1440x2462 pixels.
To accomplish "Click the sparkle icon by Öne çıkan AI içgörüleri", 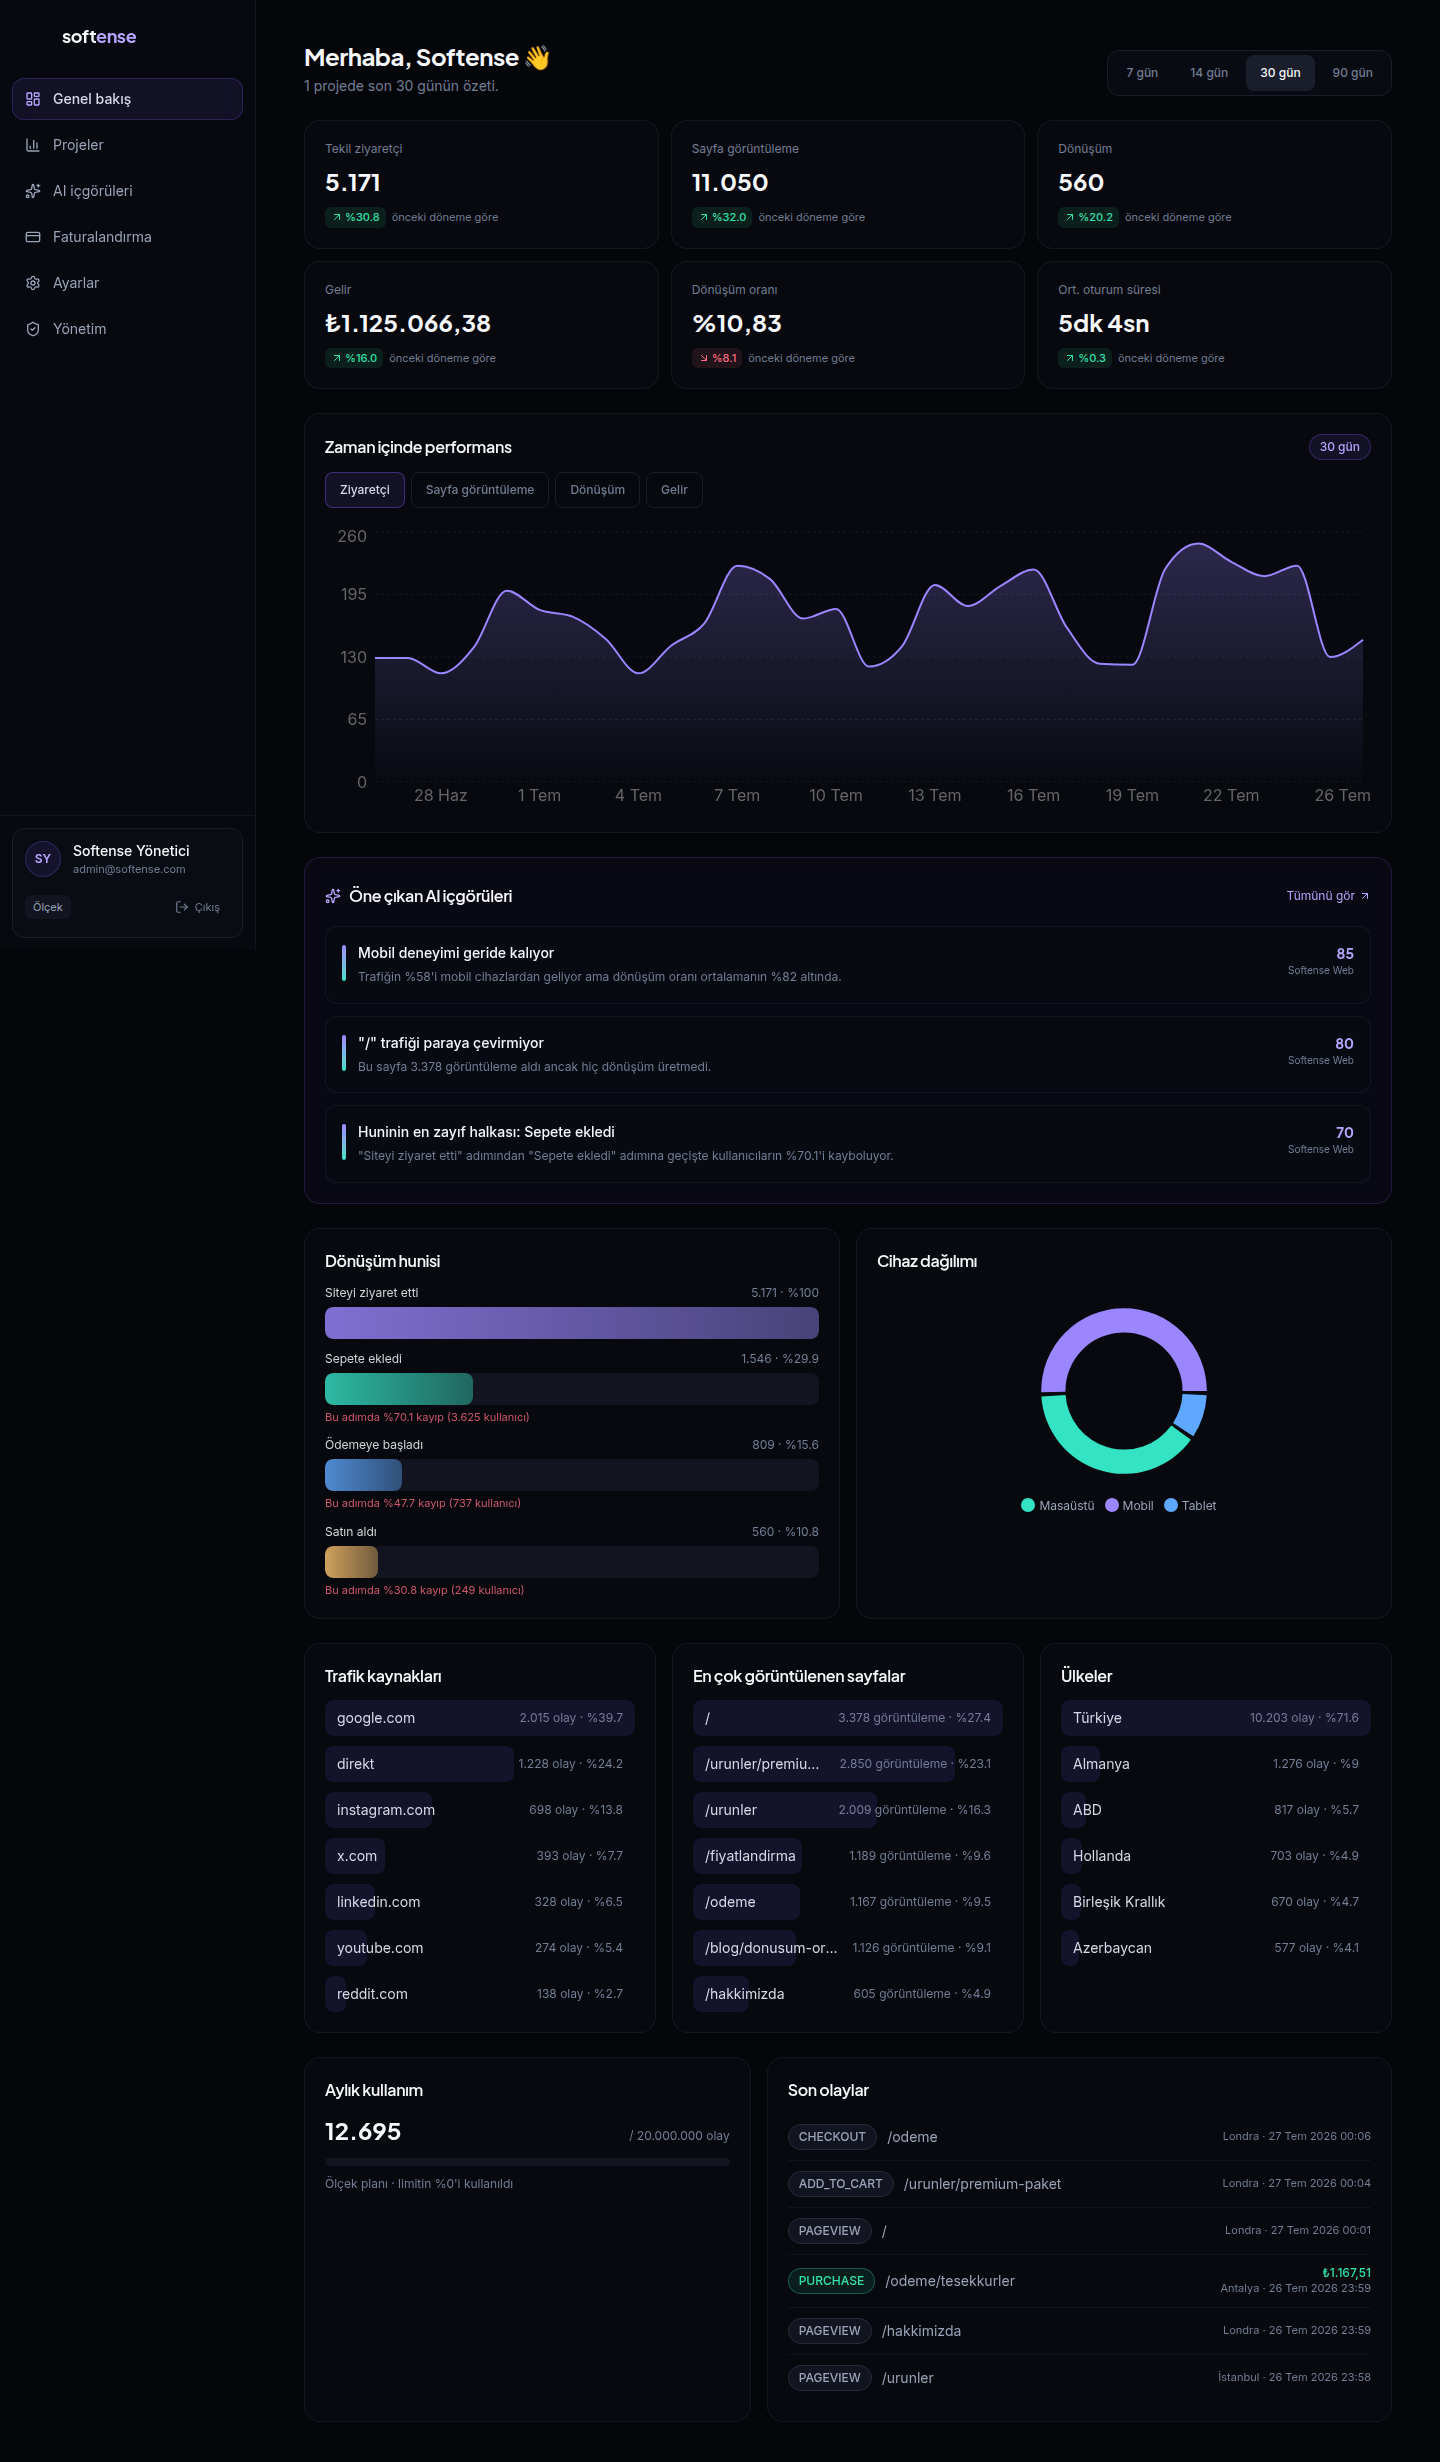I will 333,896.
